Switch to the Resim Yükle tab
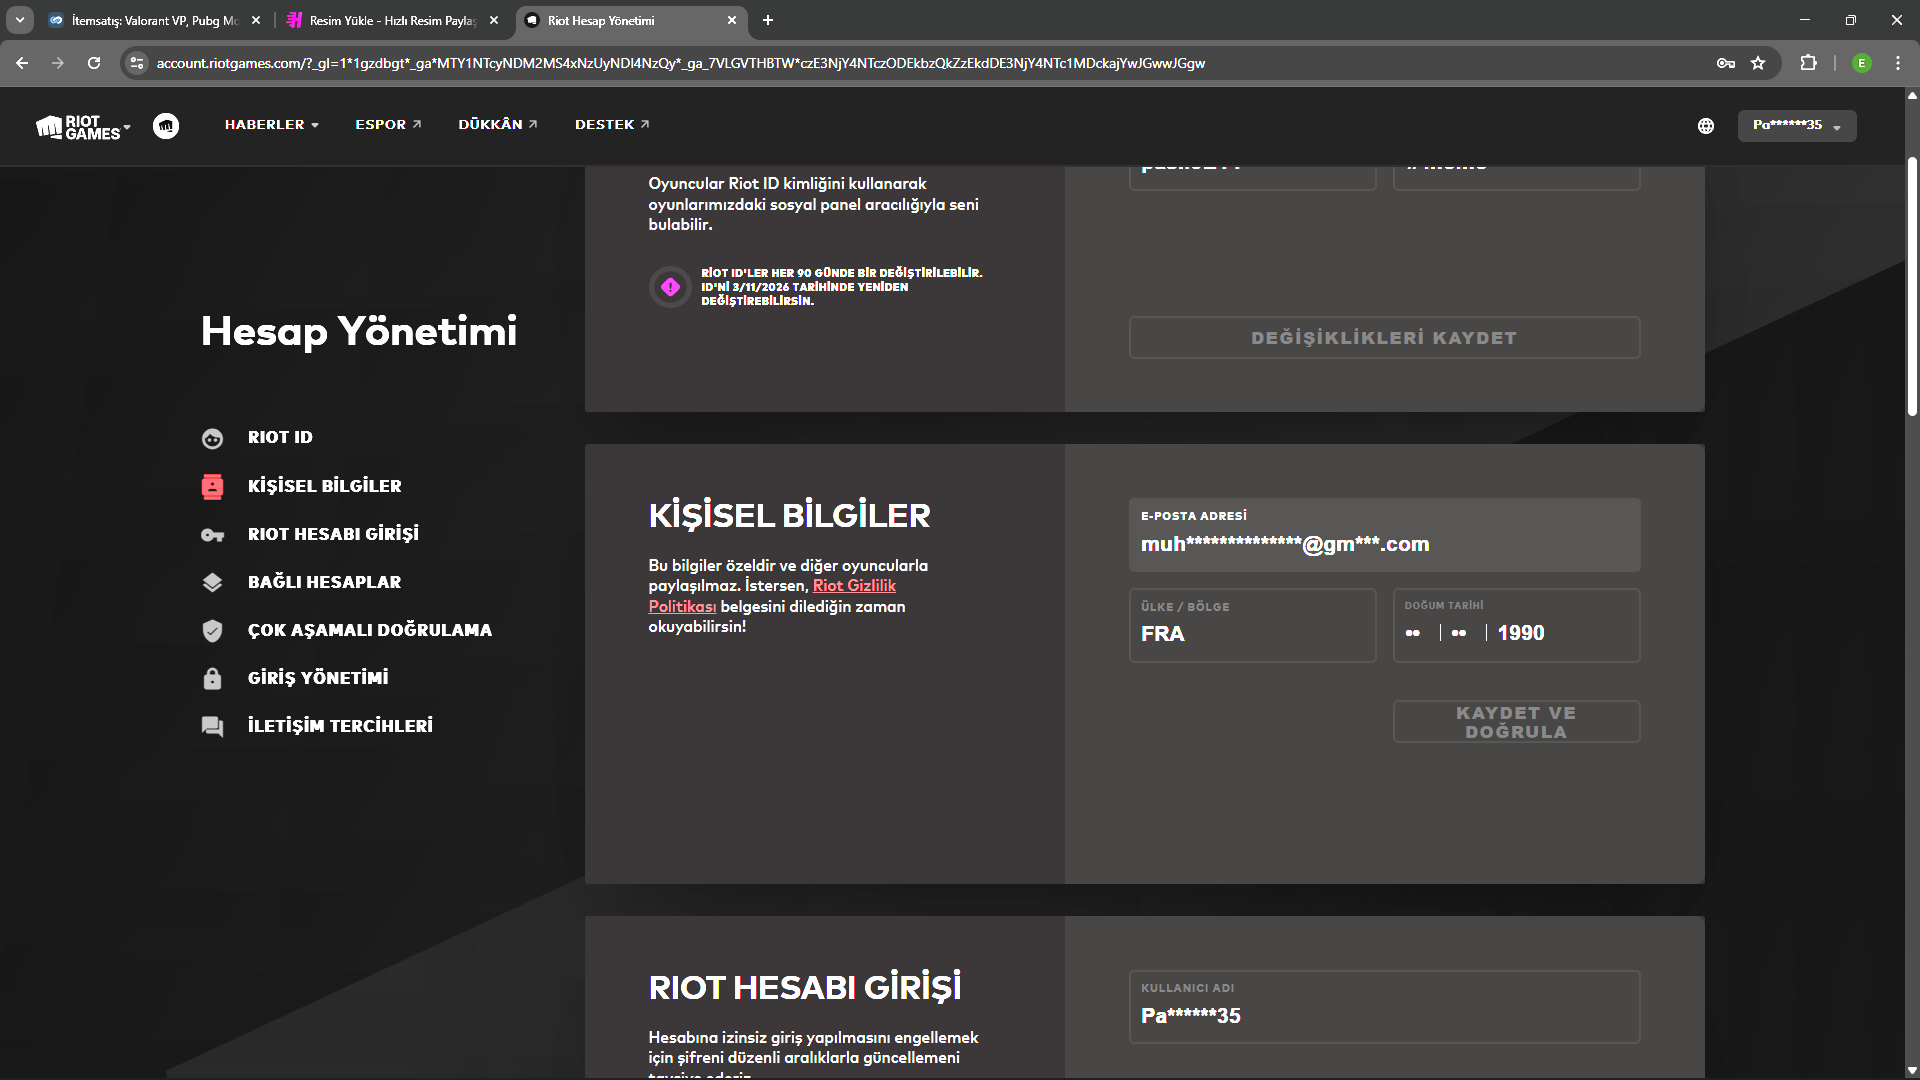This screenshot has width=1920, height=1080. (x=392, y=20)
